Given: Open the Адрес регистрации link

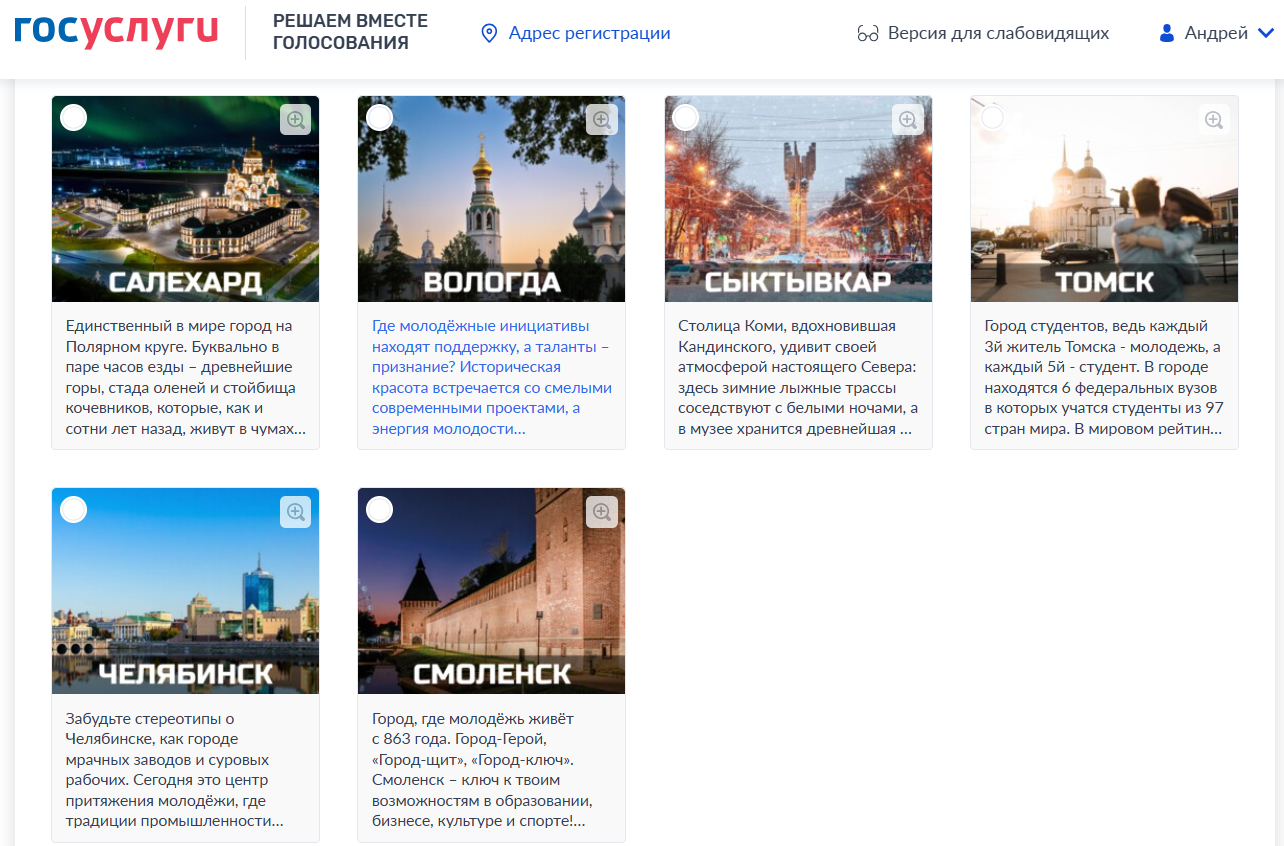Looking at the screenshot, I should coord(589,34).
